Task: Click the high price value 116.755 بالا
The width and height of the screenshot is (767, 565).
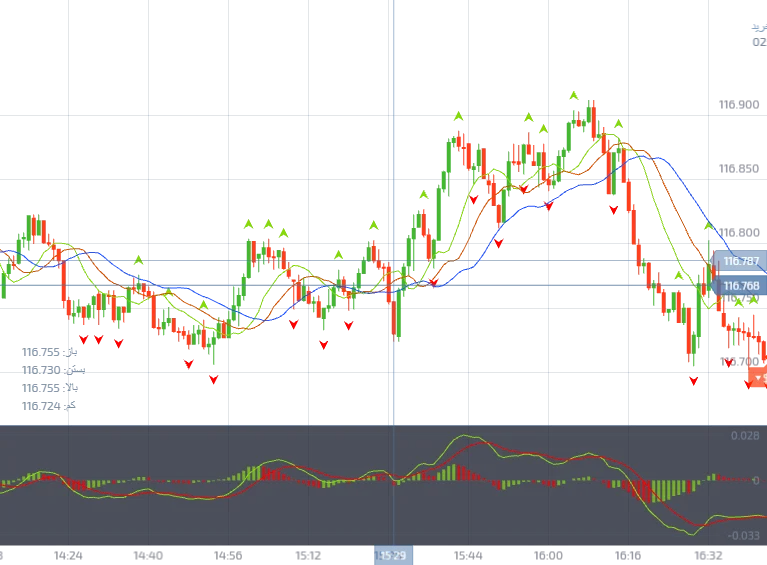Action: tap(50, 388)
